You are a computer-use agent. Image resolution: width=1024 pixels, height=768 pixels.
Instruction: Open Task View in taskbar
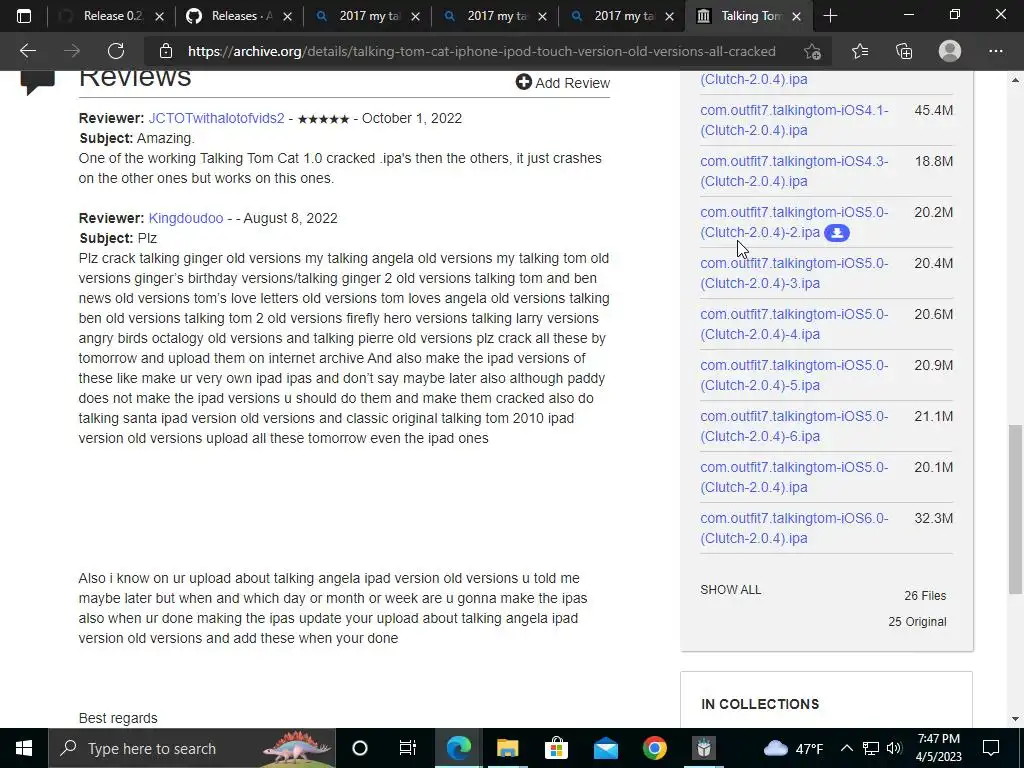(x=408, y=748)
